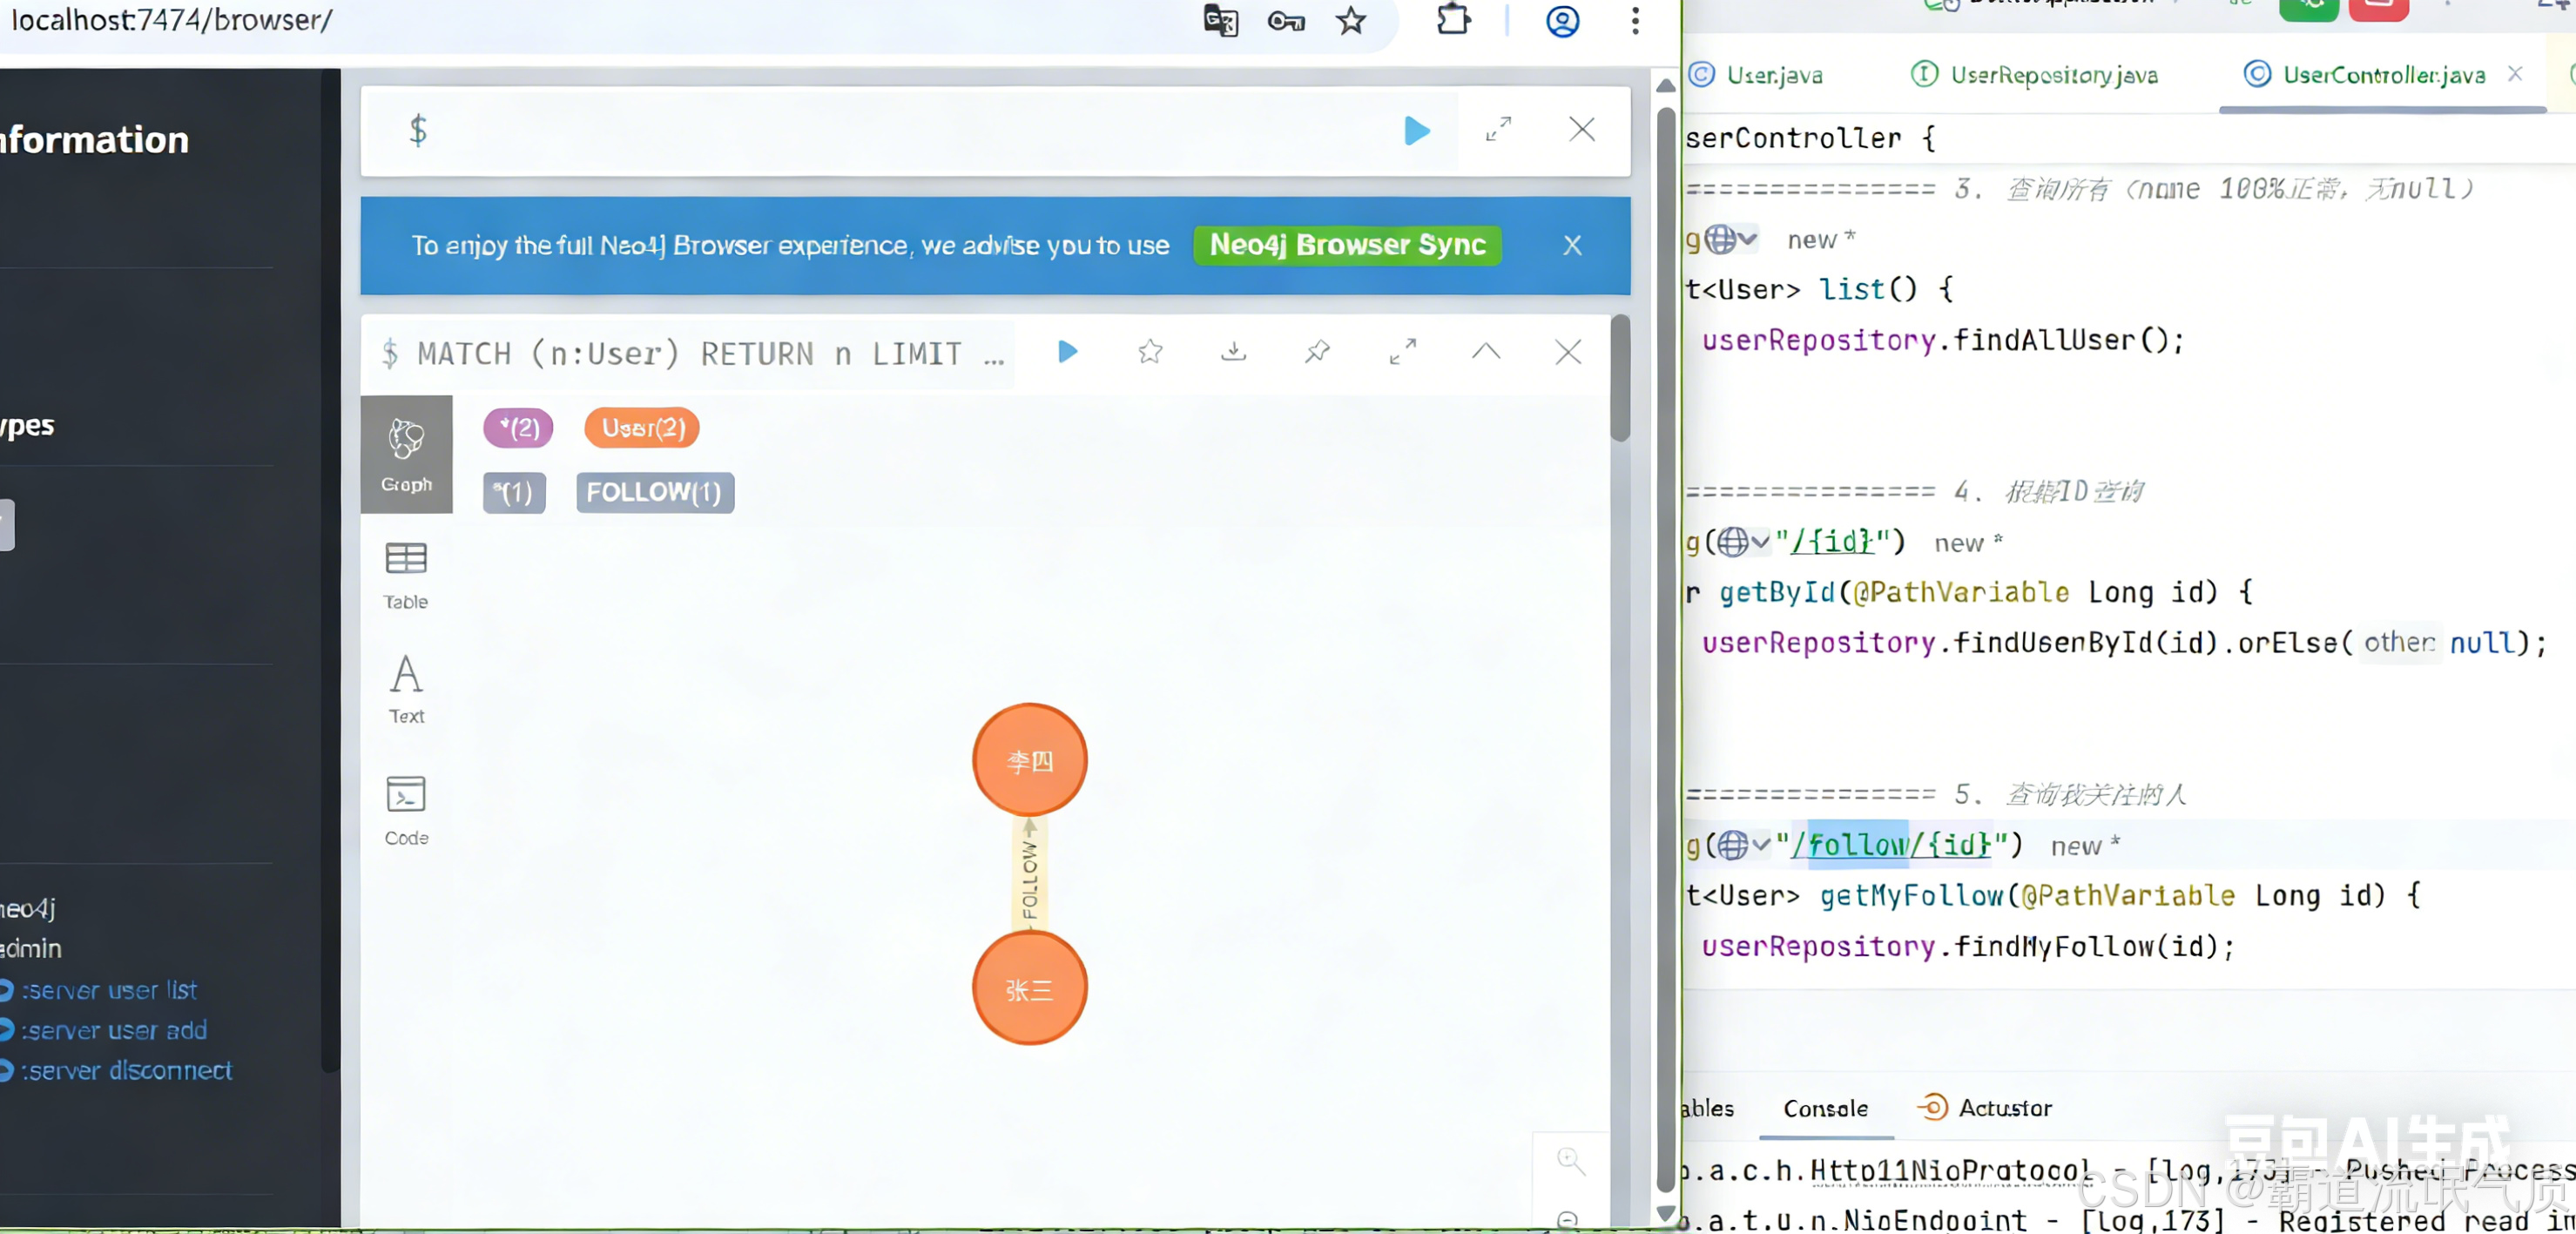Expand result frame to fullscreen

(1402, 352)
